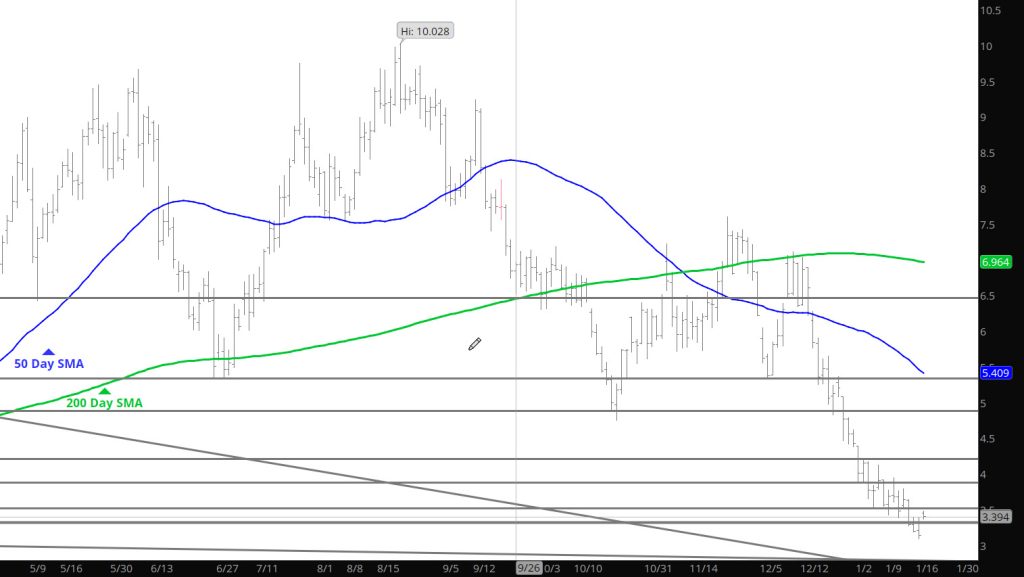Click the pencil drawing cursor icon
1024x577 pixels.
tap(476, 344)
